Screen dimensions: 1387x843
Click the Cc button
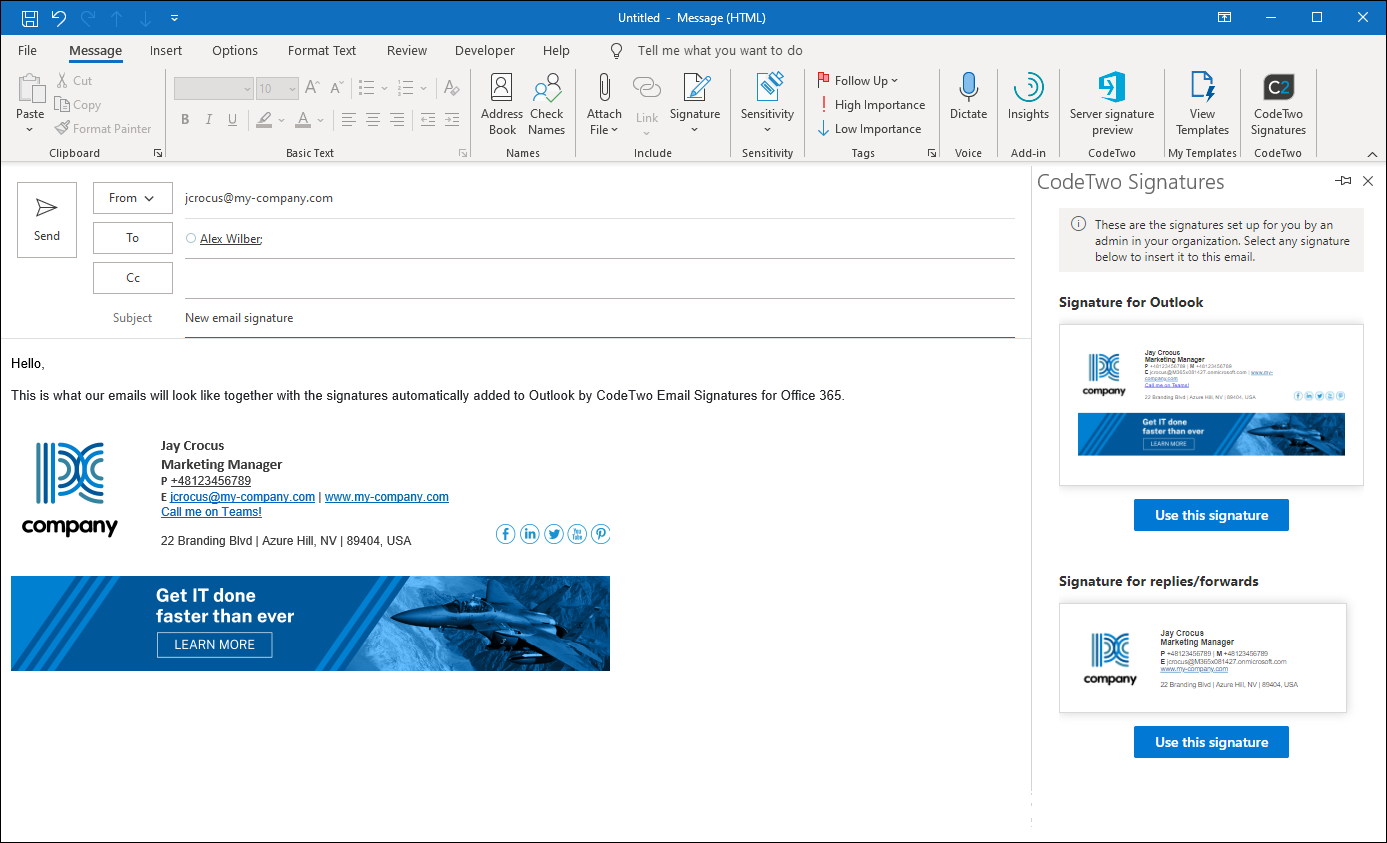[x=133, y=278]
